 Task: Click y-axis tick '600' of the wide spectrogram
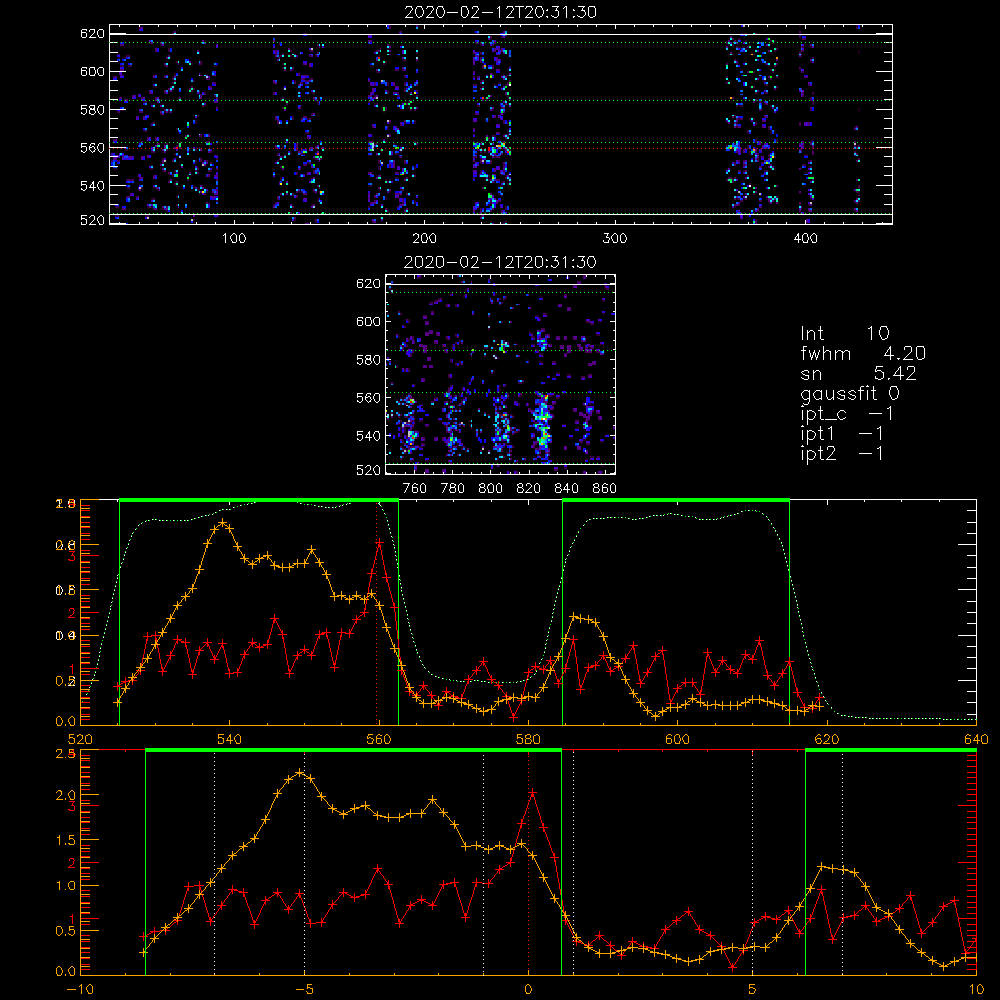92,71
